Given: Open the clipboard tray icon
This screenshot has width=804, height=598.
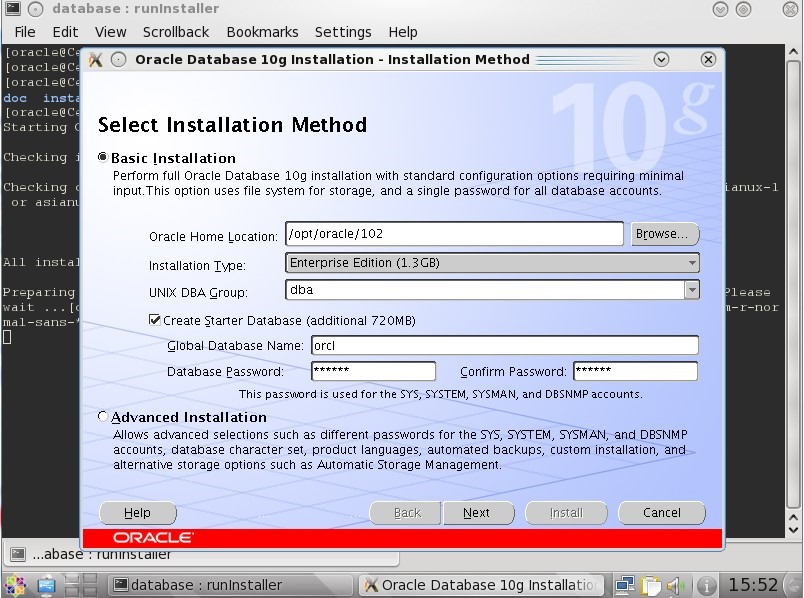Looking at the screenshot, I should coord(652,585).
